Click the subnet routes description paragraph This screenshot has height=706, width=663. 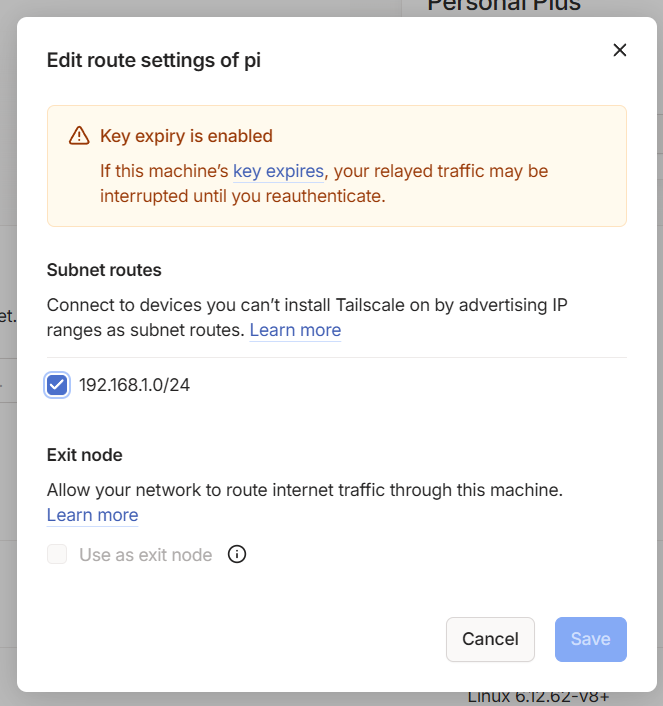click(307, 317)
